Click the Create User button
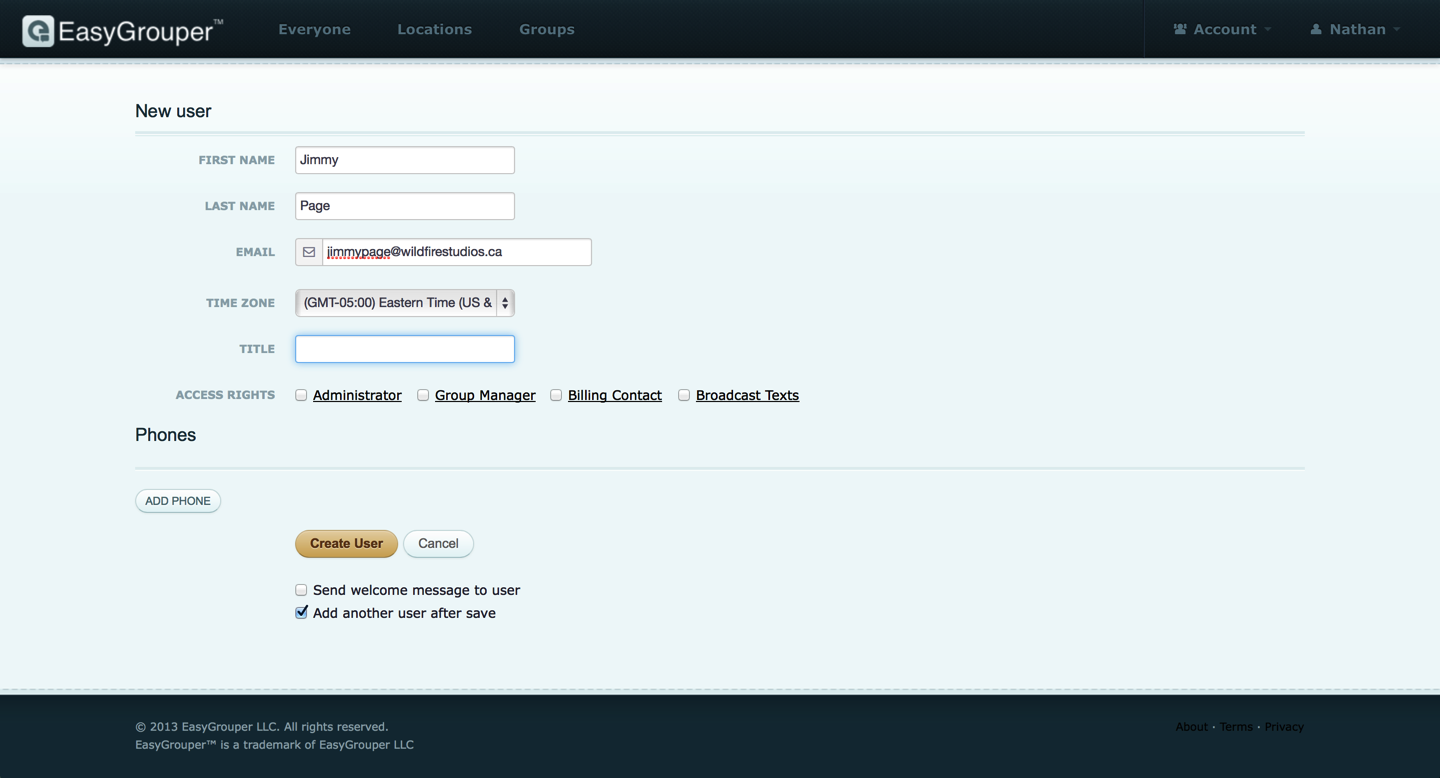The width and height of the screenshot is (1440, 778). 346,543
